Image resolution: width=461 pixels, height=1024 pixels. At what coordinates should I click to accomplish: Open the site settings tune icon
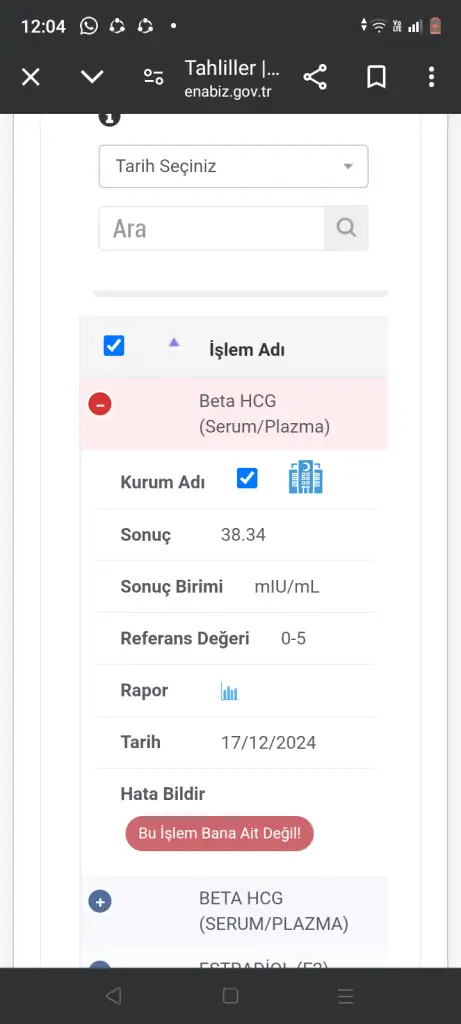click(153, 77)
